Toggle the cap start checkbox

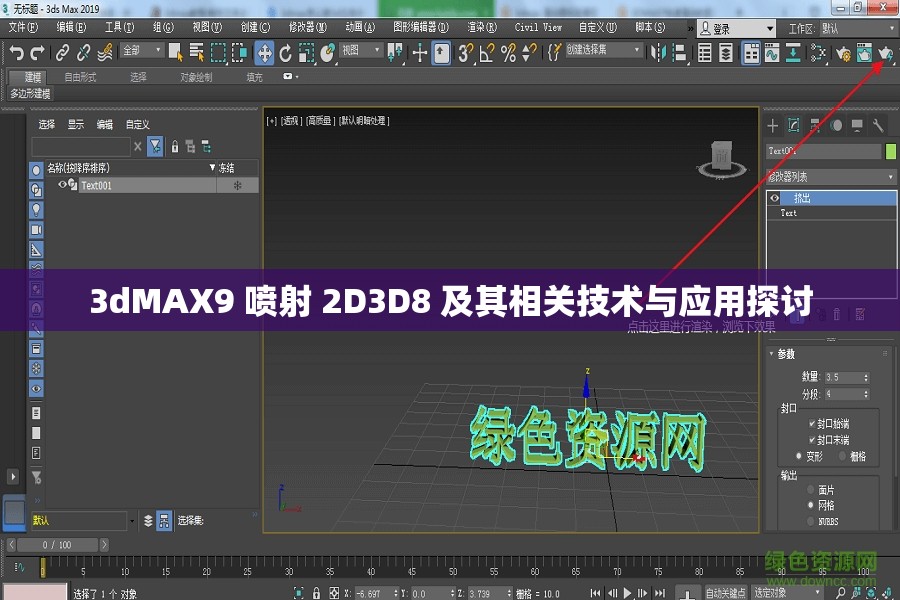(812, 424)
